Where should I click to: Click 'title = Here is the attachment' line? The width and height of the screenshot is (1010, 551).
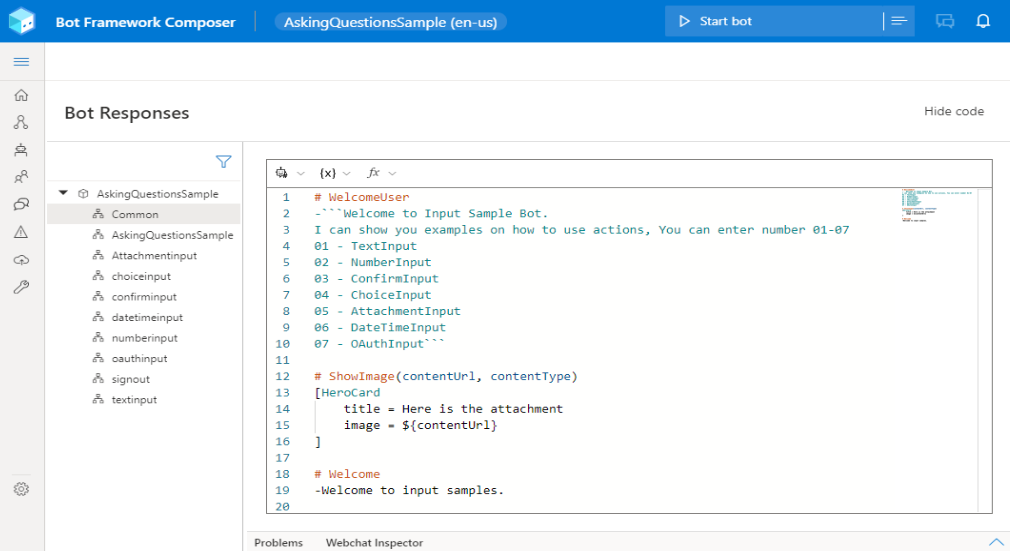[453, 409]
